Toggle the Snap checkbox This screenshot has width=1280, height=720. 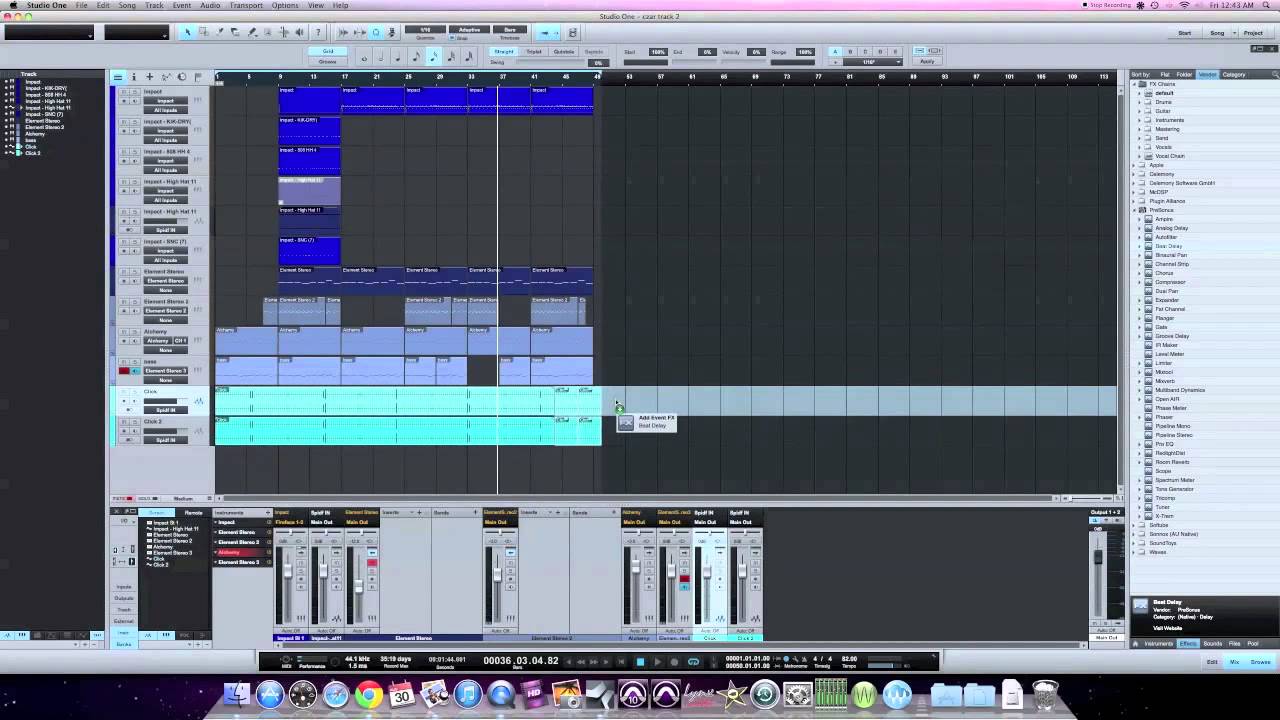click(453, 38)
